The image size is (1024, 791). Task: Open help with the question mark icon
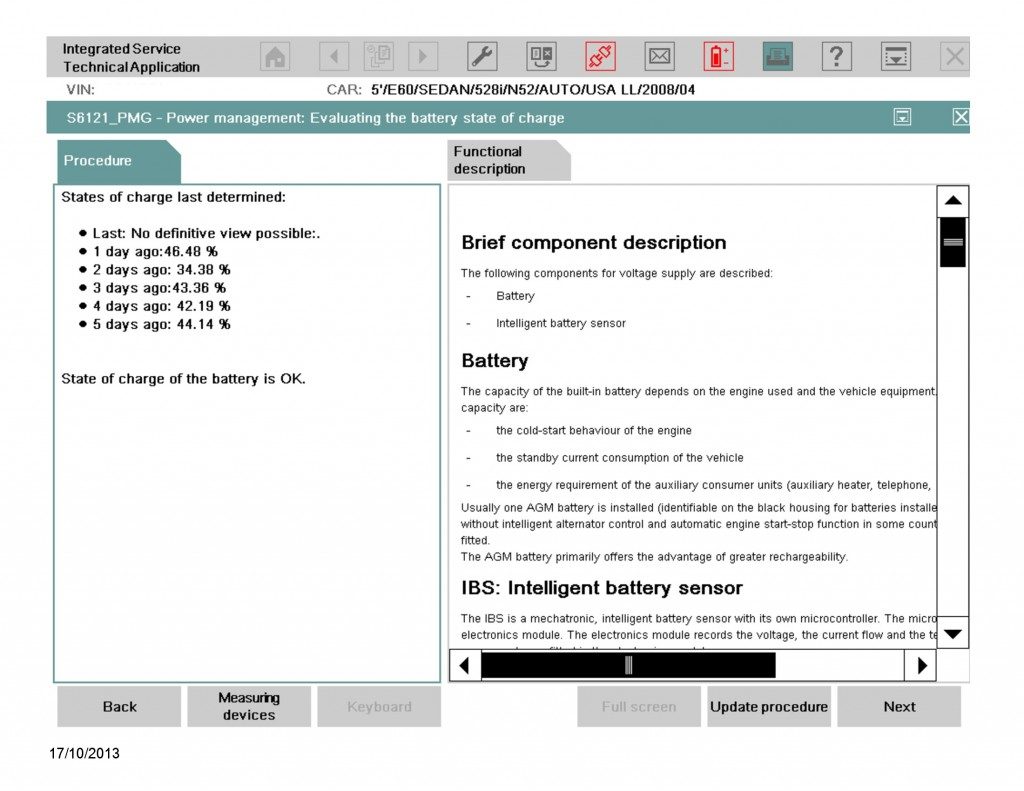tap(837, 57)
